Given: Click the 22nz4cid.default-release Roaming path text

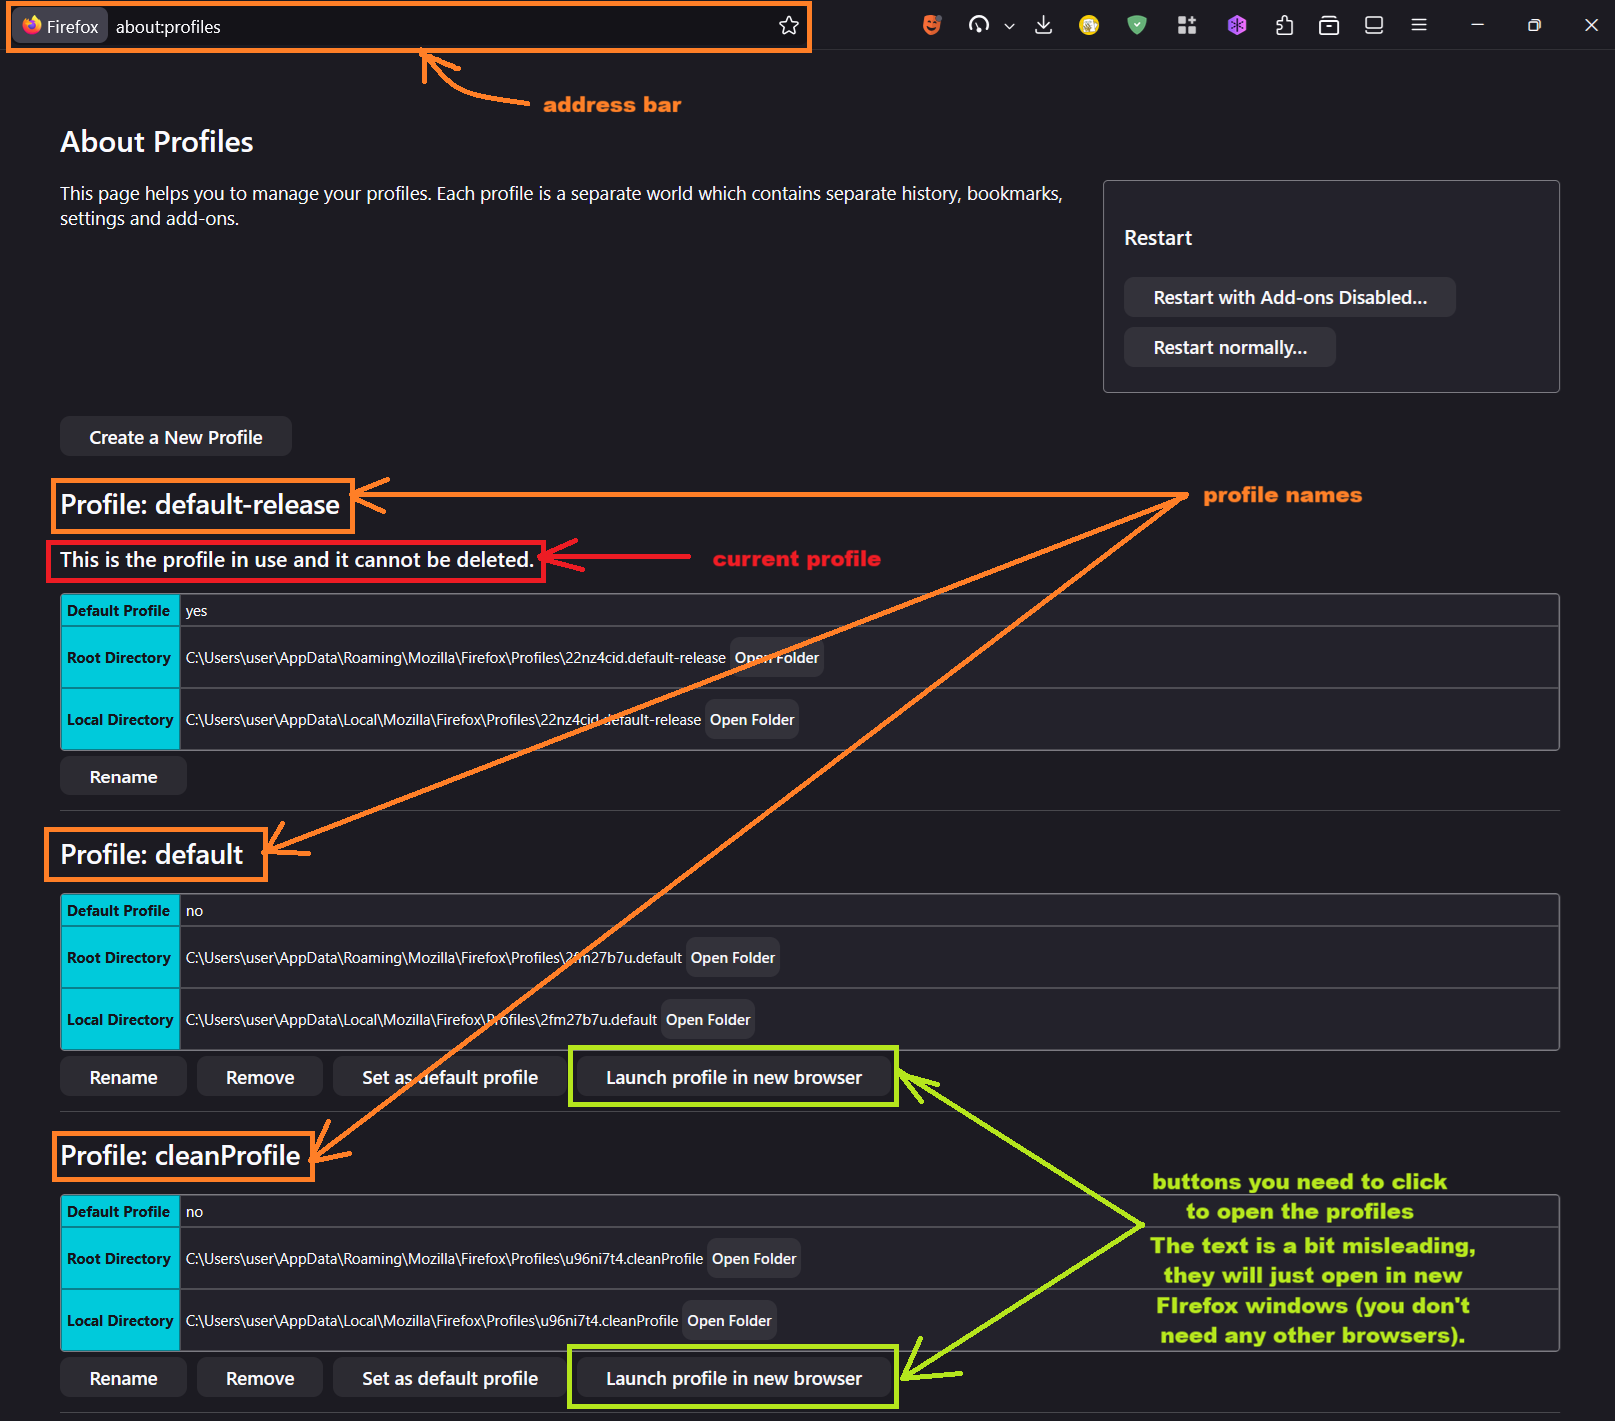Looking at the screenshot, I should click(456, 658).
